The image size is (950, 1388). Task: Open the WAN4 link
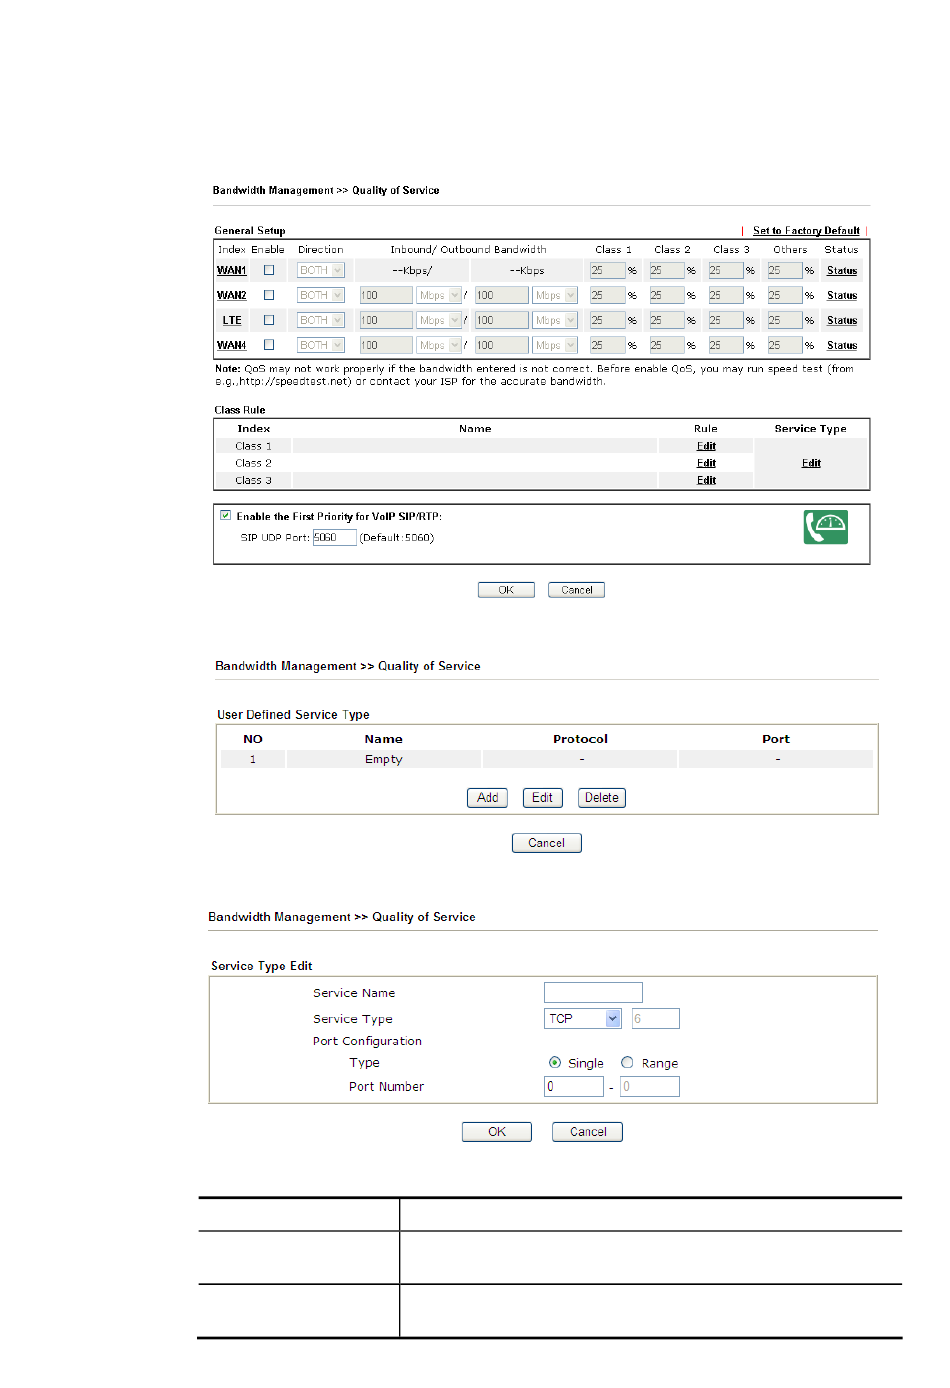pos(232,345)
